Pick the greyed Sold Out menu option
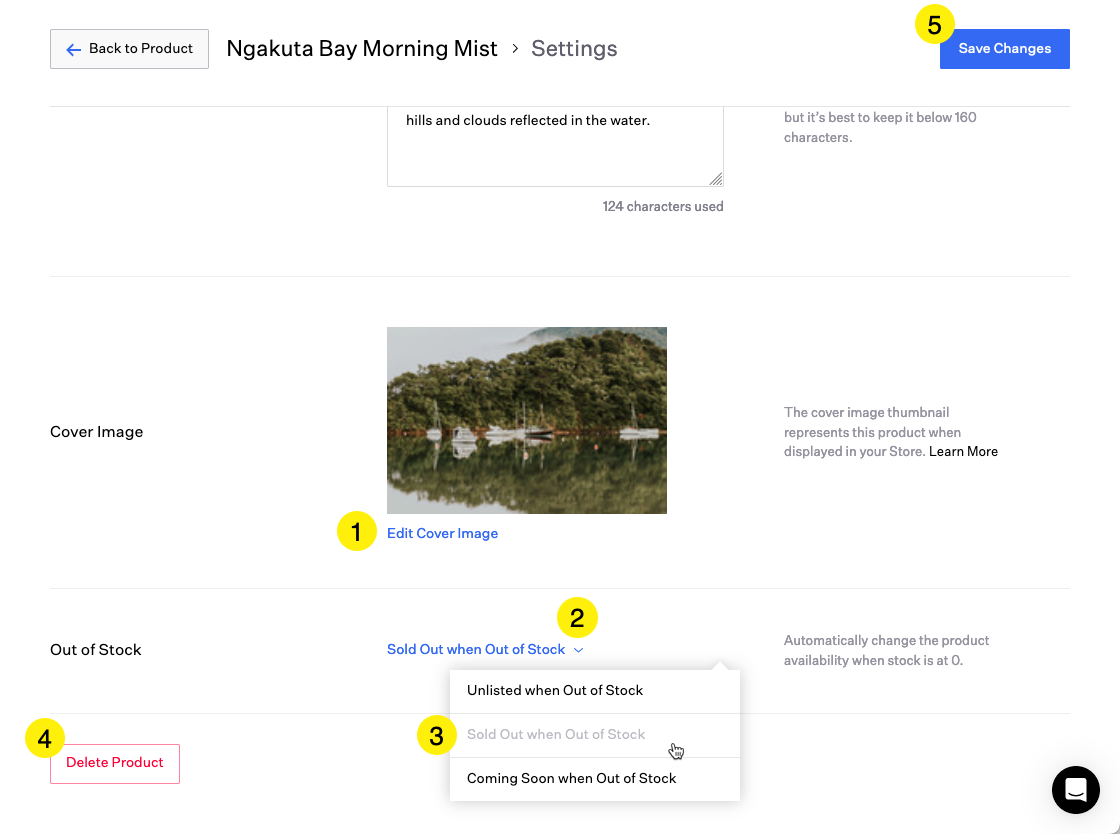Screen dimensions: 1120x834 [556, 735]
